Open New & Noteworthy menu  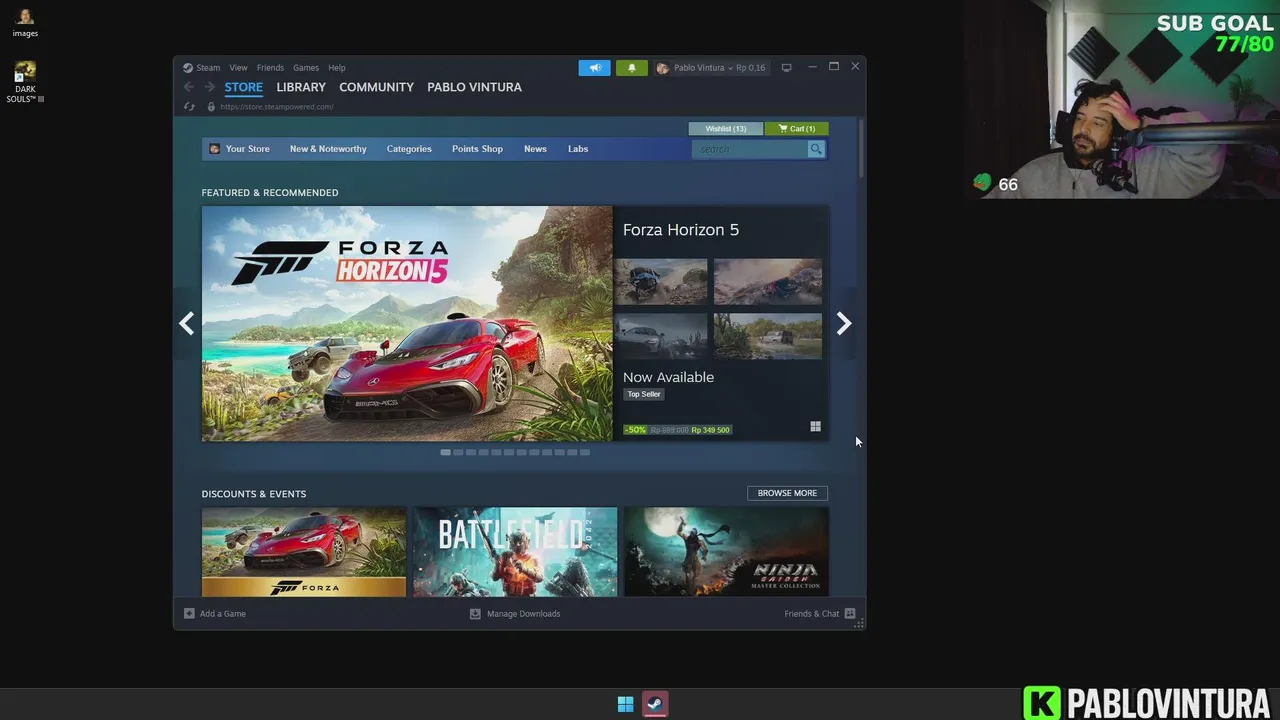(x=328, y=149)
